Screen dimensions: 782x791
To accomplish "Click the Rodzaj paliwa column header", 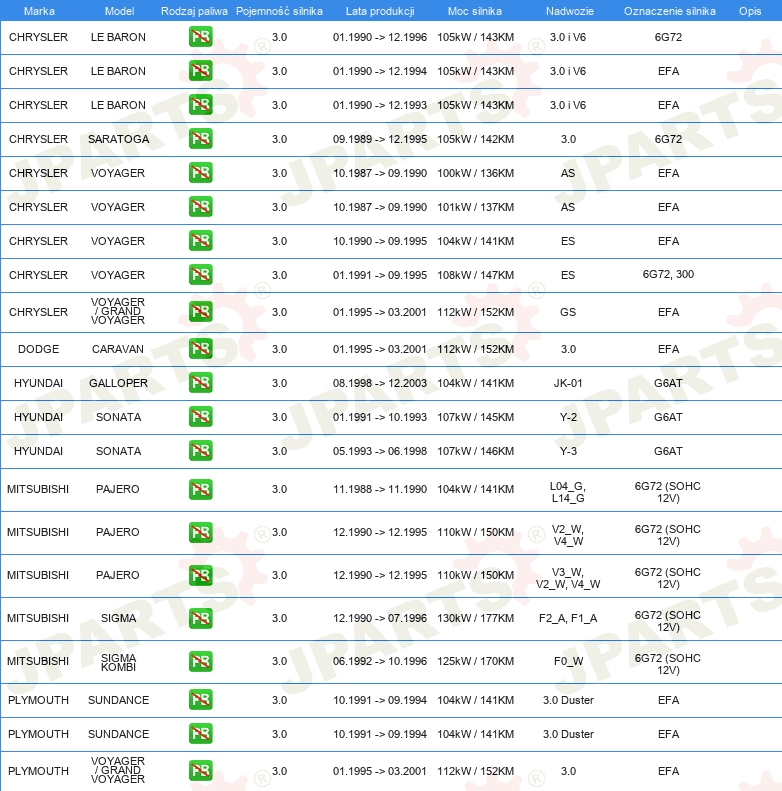I will [x=194, y=11].
